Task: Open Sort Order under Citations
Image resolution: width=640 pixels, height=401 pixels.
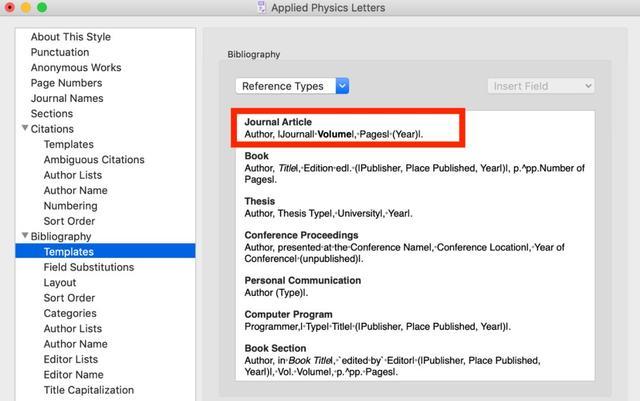Action: [x=69, y=221]
